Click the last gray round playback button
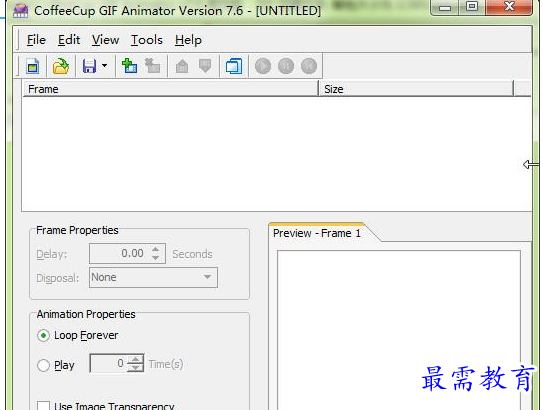Screen dimensions: 543x410 309,66
